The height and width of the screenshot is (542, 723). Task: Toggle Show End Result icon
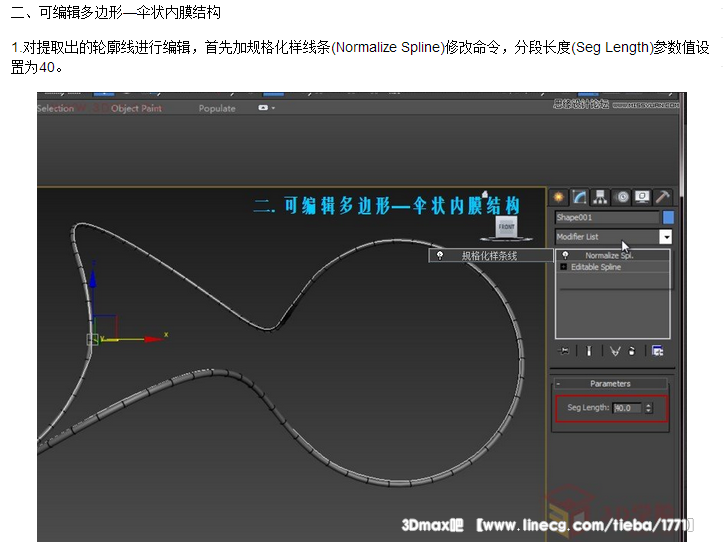point(589,351)
